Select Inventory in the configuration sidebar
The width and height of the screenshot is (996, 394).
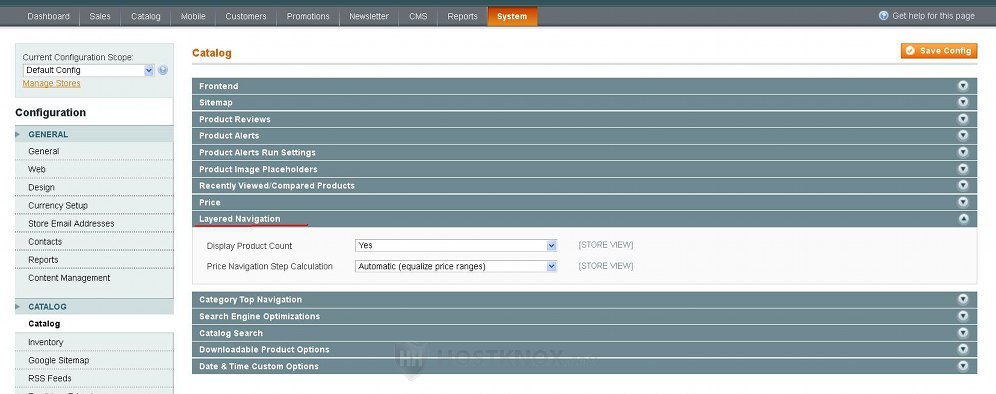(46, 342)
